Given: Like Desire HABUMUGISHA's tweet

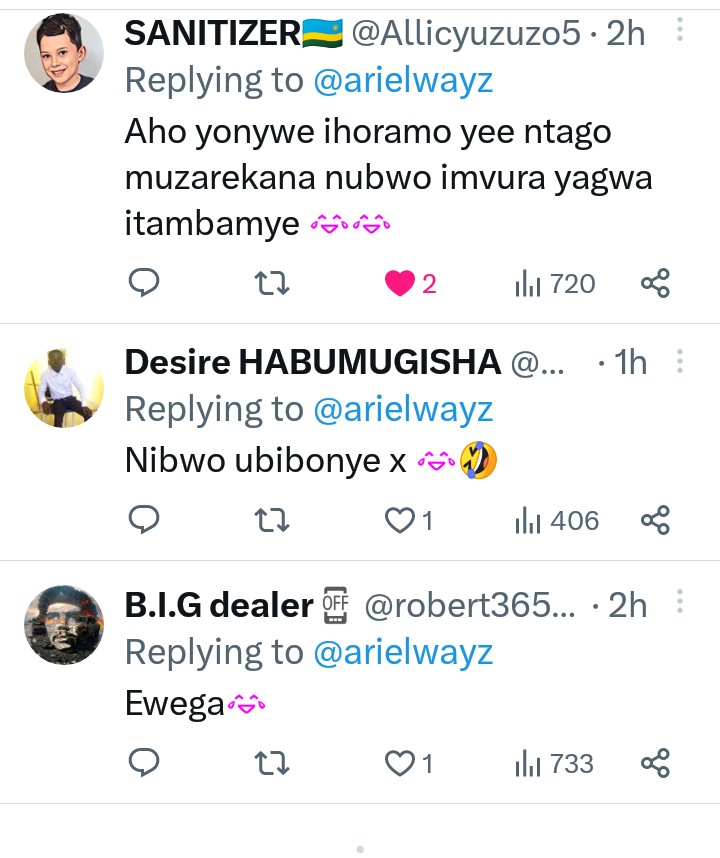Looking at the screenshot, I should (x=400, y=520).
